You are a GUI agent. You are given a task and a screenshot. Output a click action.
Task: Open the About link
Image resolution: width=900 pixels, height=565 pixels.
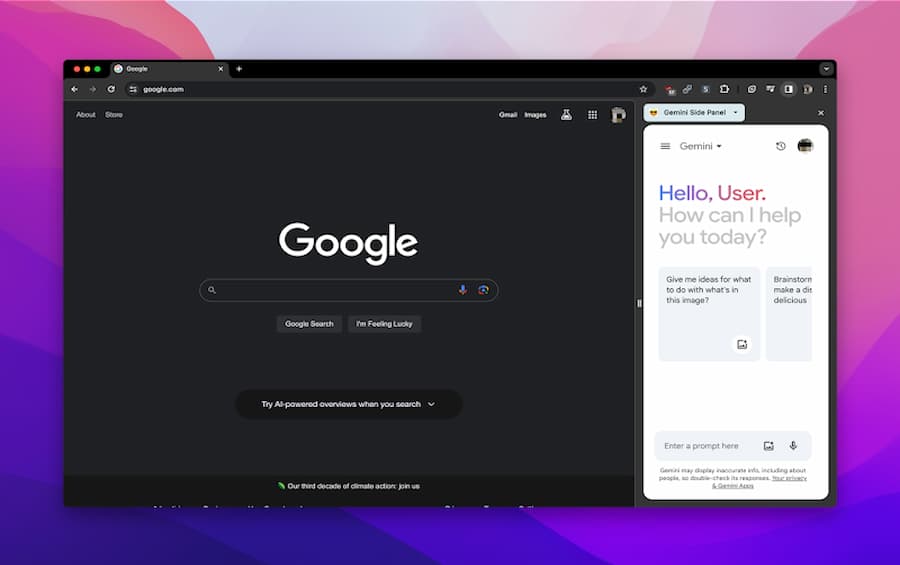click(x=86, y=115)
